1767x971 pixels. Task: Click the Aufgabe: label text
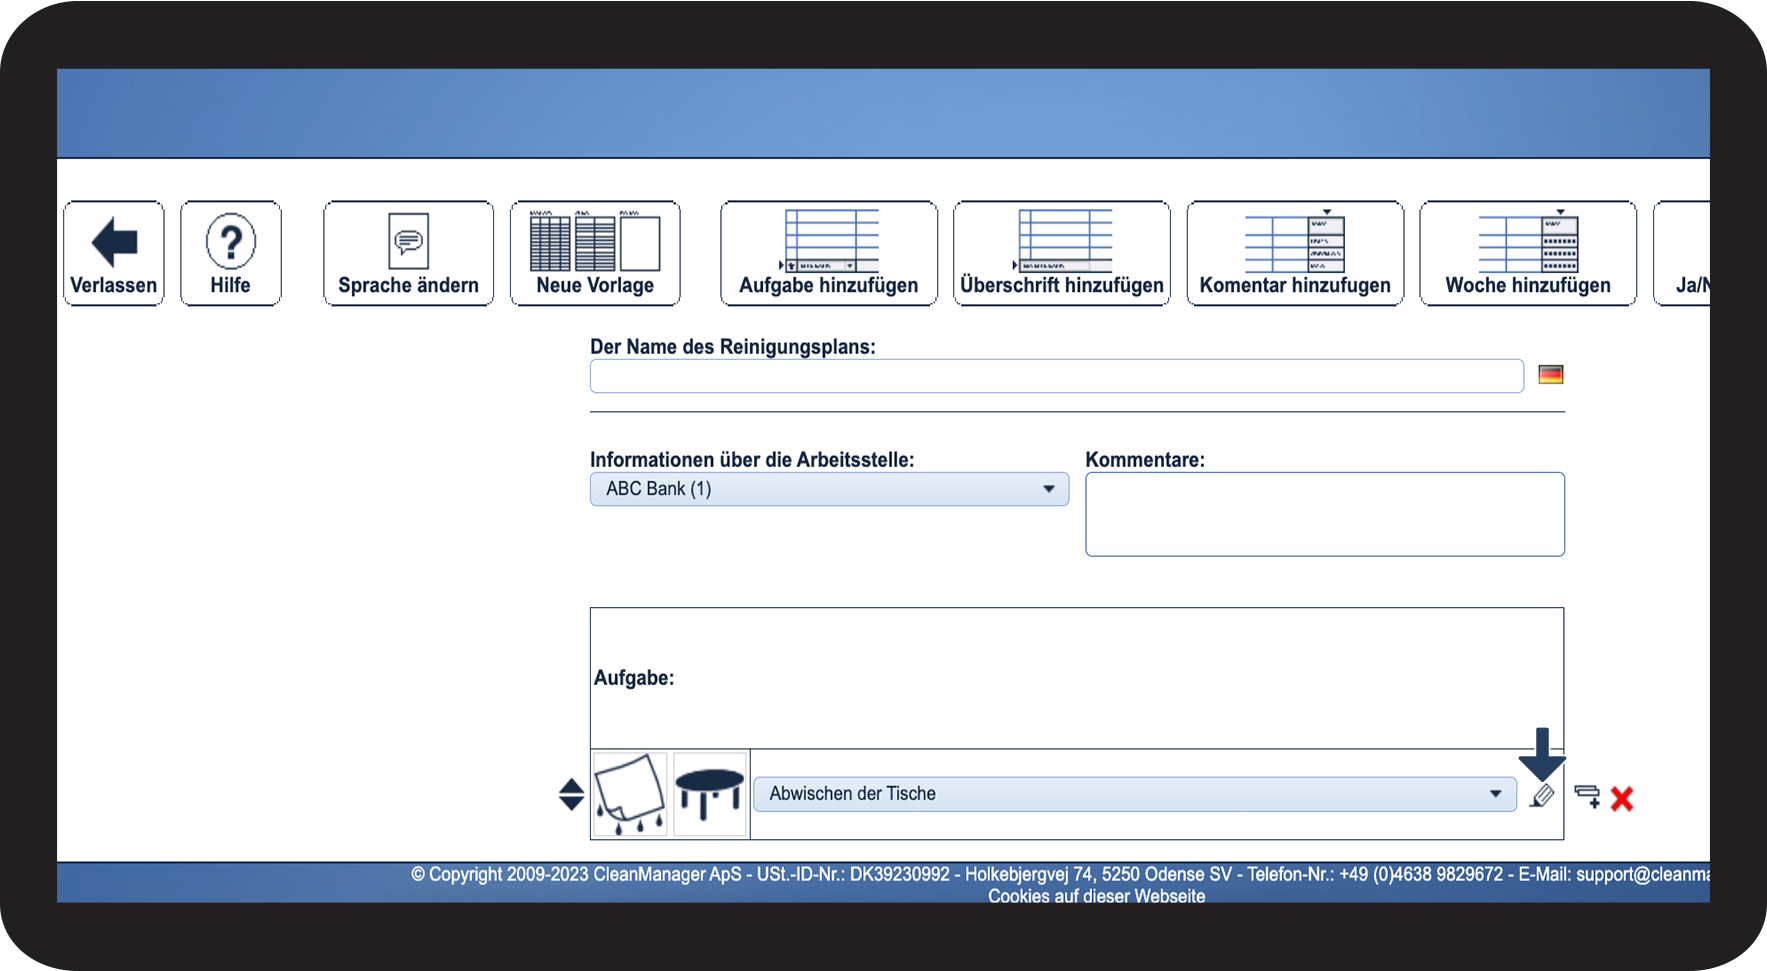coord(634,678)
